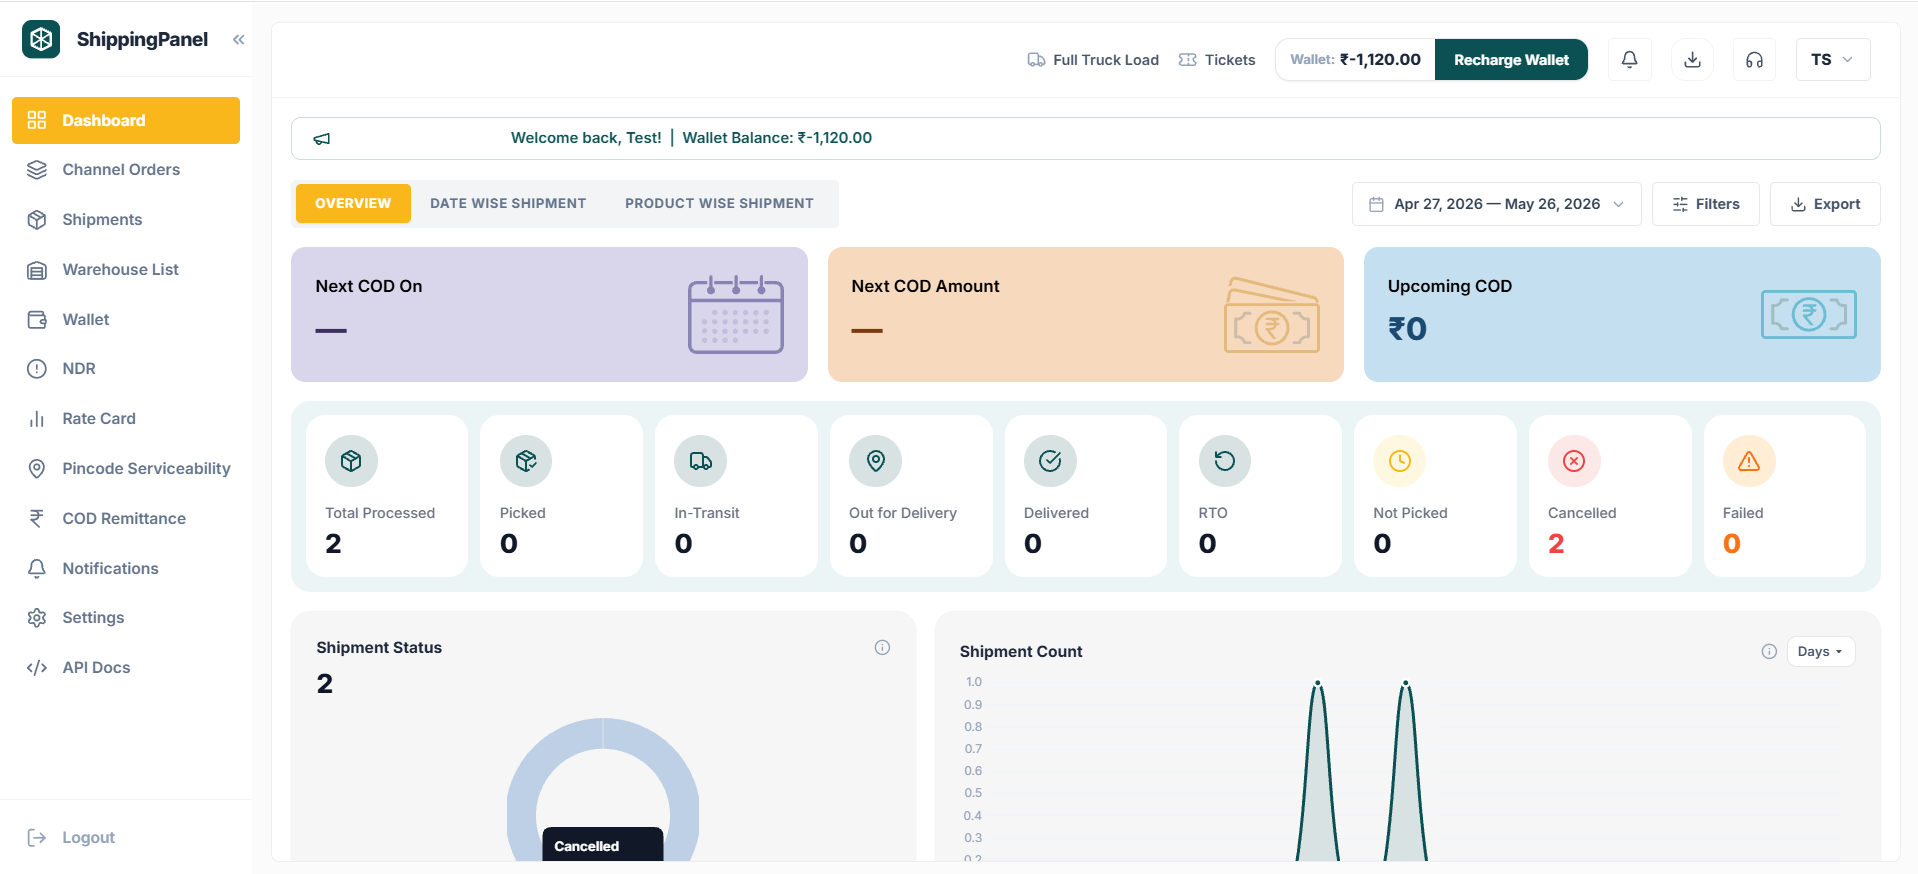Click the ShippingPanel logo icon
Viewport: 1918px width, 874px height.
pos(41,39)
